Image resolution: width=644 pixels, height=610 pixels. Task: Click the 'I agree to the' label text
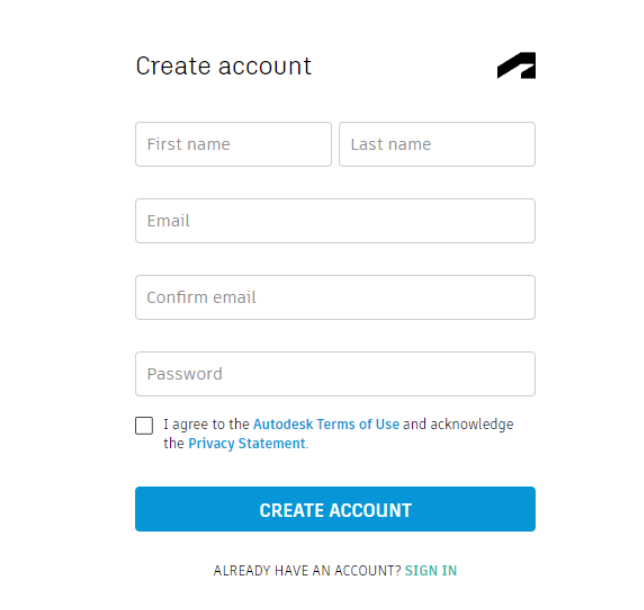[x=206, y=424]
